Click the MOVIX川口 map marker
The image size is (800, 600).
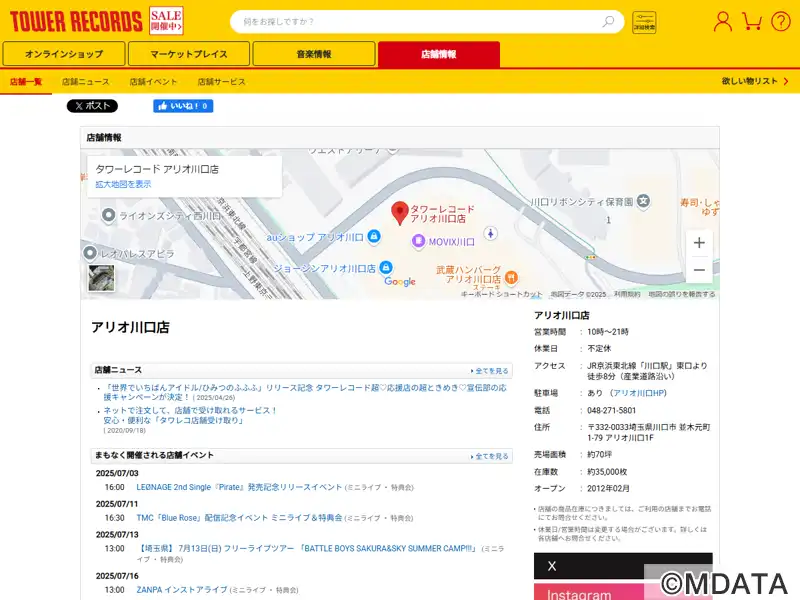tap(418, 241)
